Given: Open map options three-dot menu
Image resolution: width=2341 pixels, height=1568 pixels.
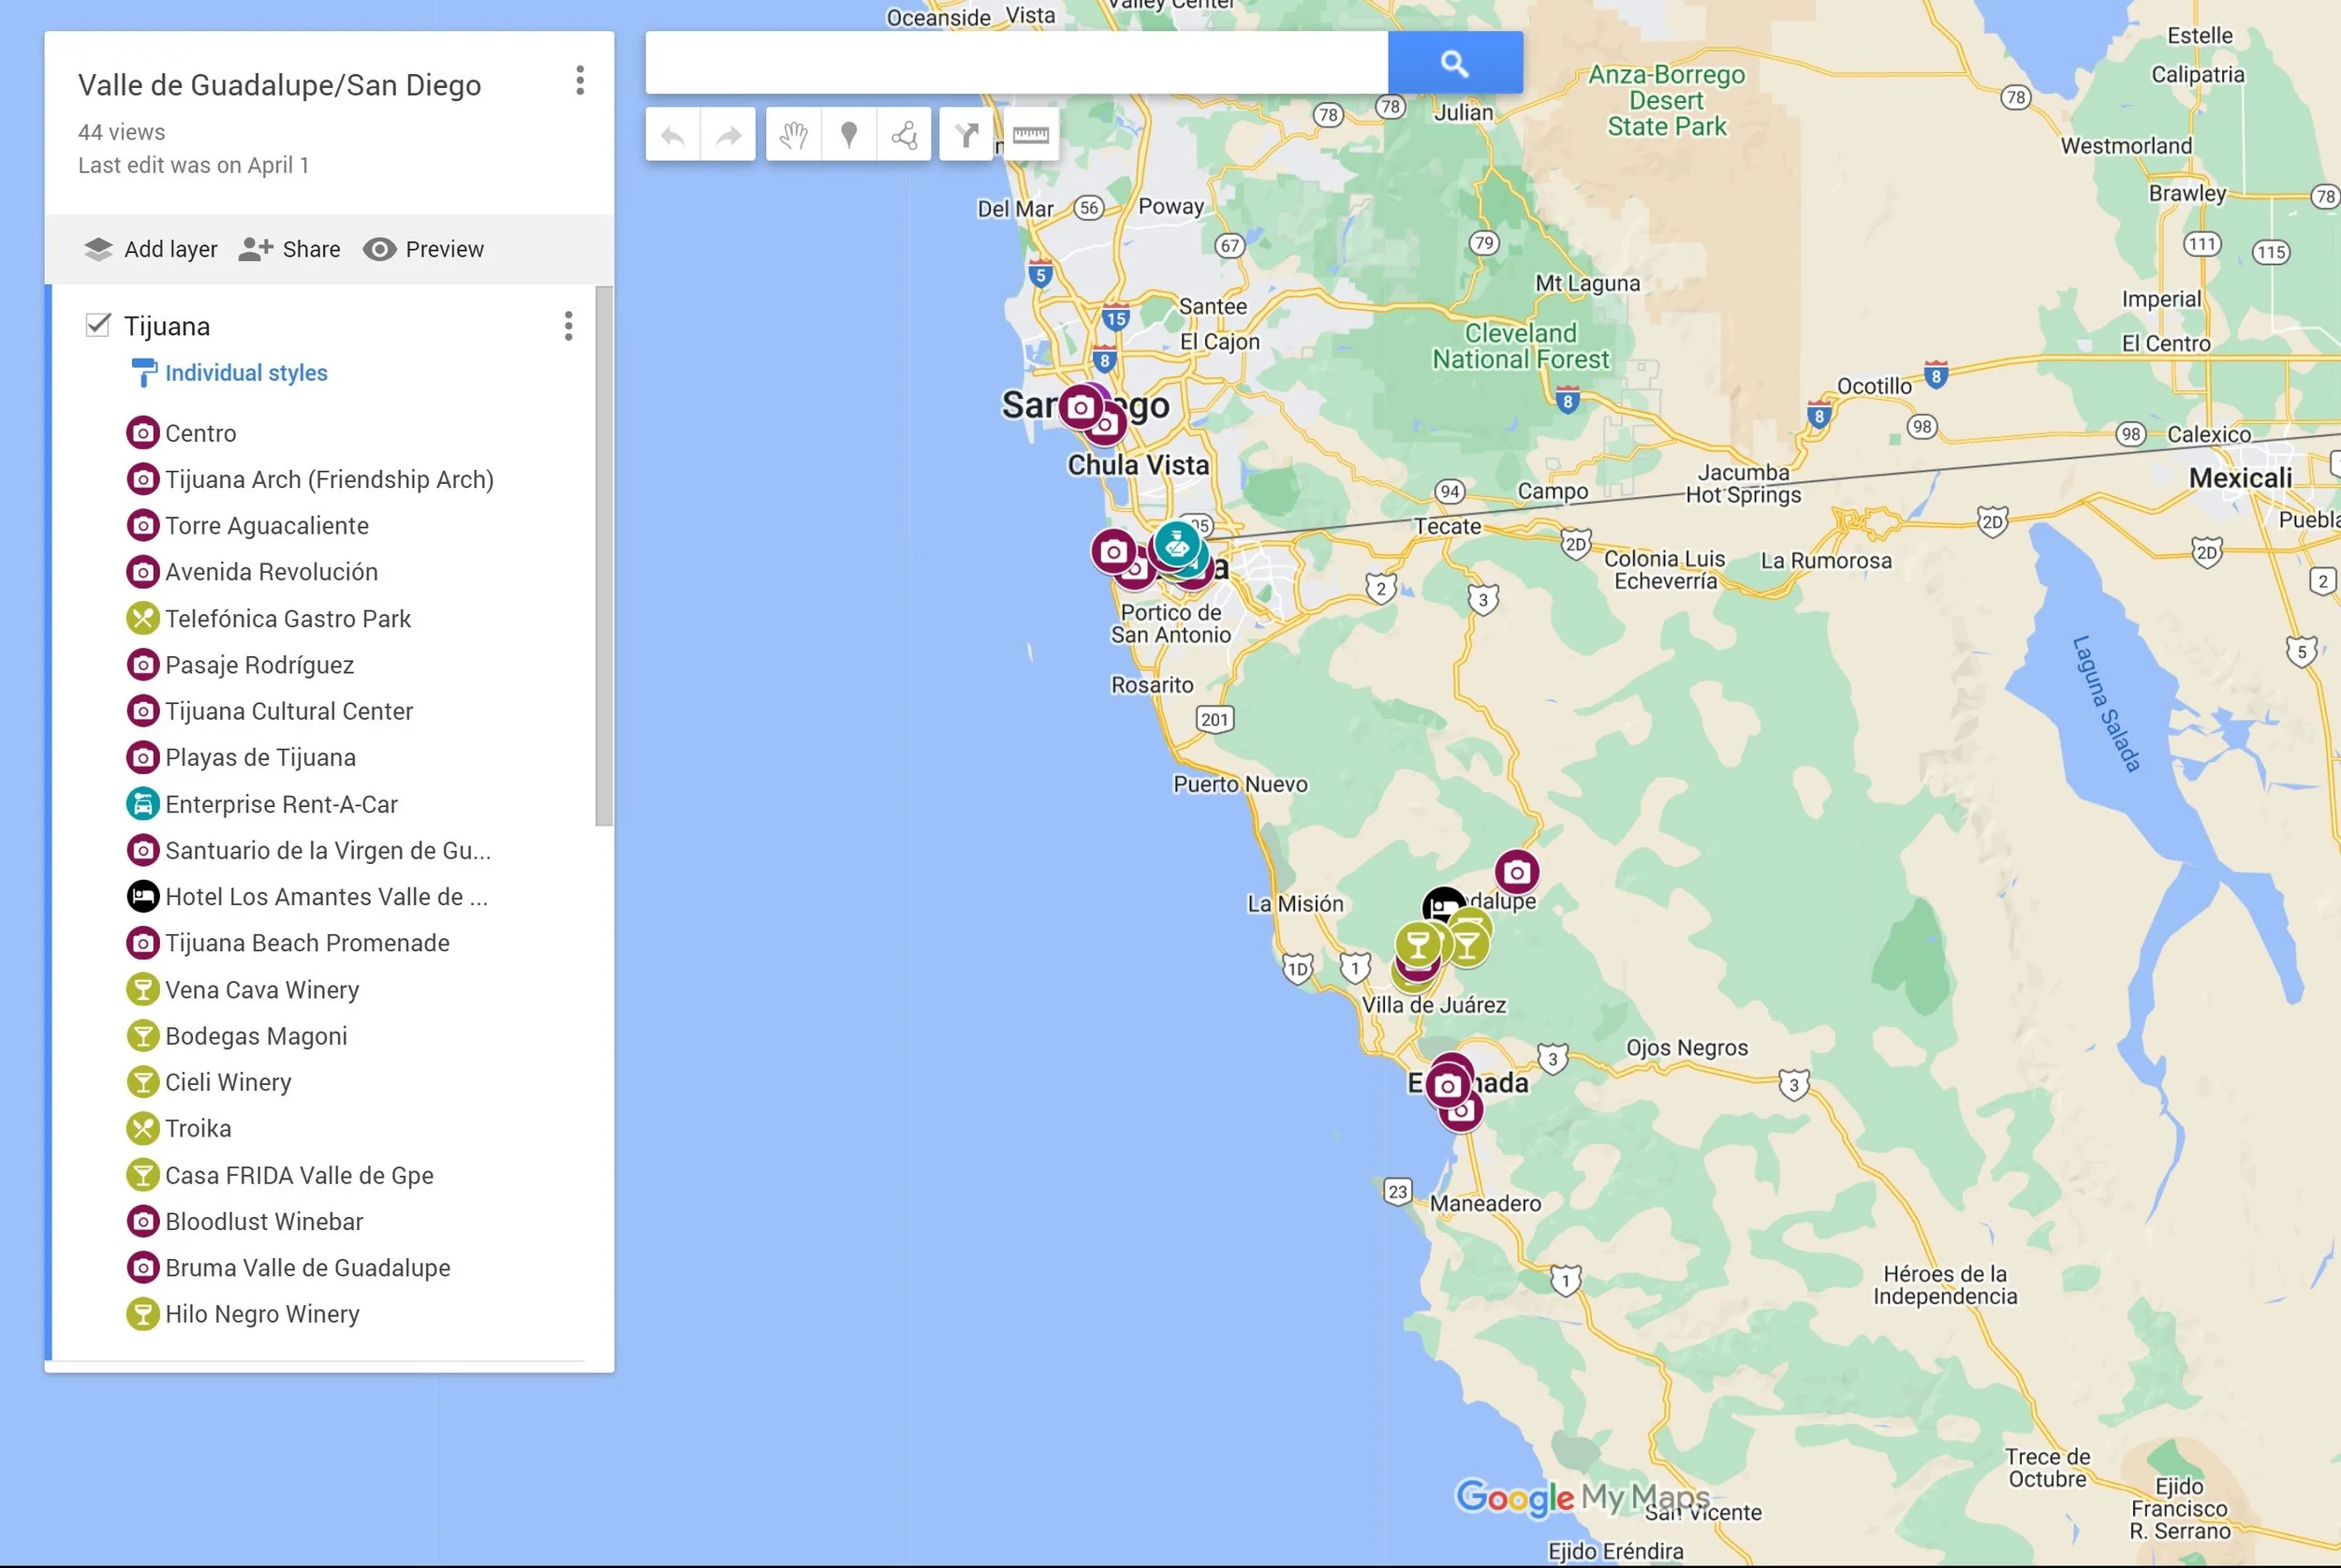Looking at the screenshot, I should (580, 81).
